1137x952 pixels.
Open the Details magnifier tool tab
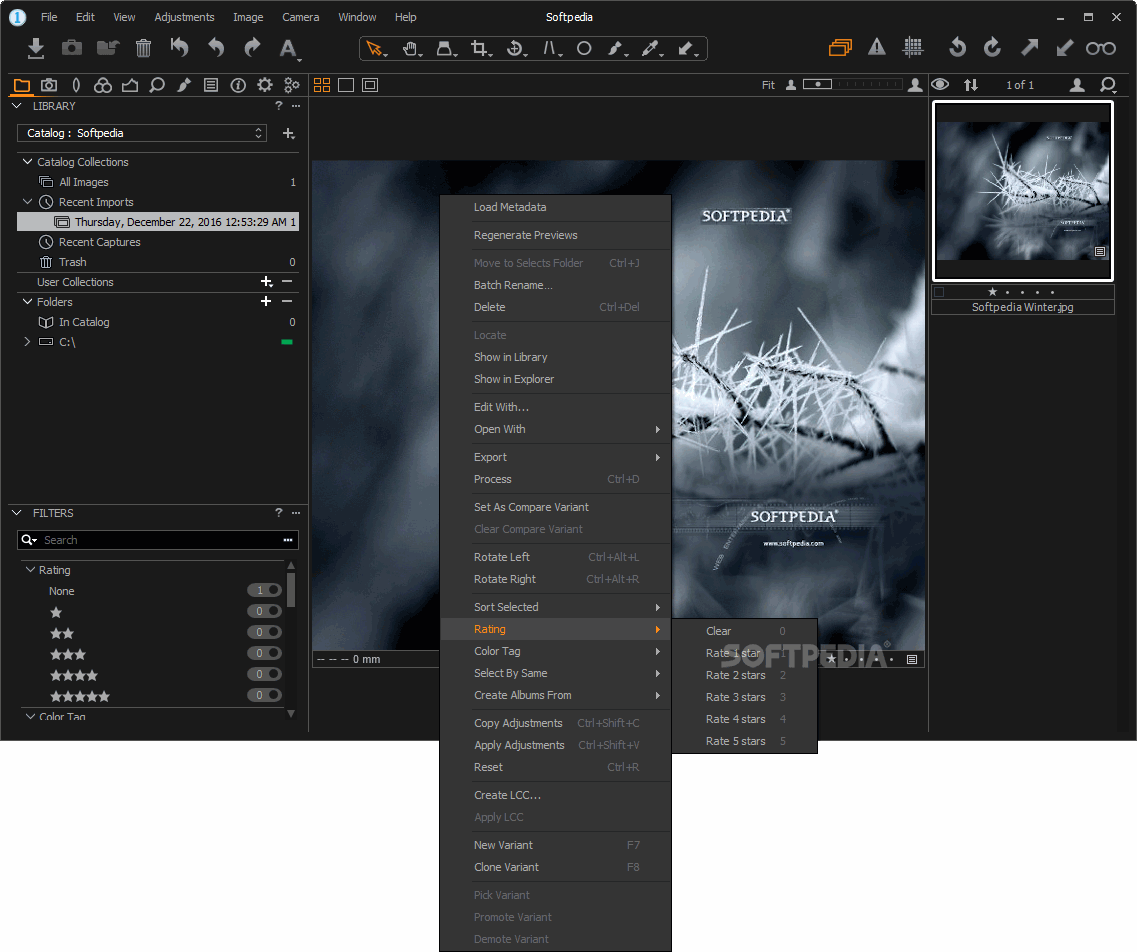pyautogui.click(x=157, y=85)
